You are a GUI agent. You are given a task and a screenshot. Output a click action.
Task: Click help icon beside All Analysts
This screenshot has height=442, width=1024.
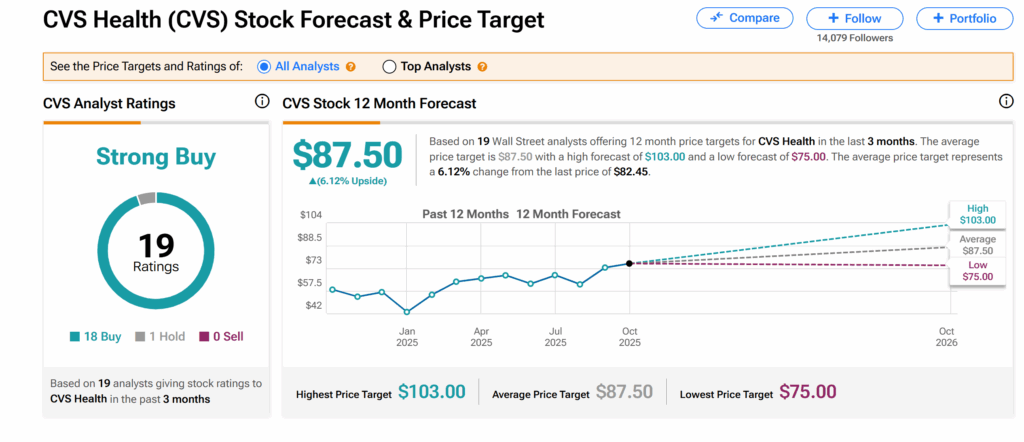click(351, 67)
